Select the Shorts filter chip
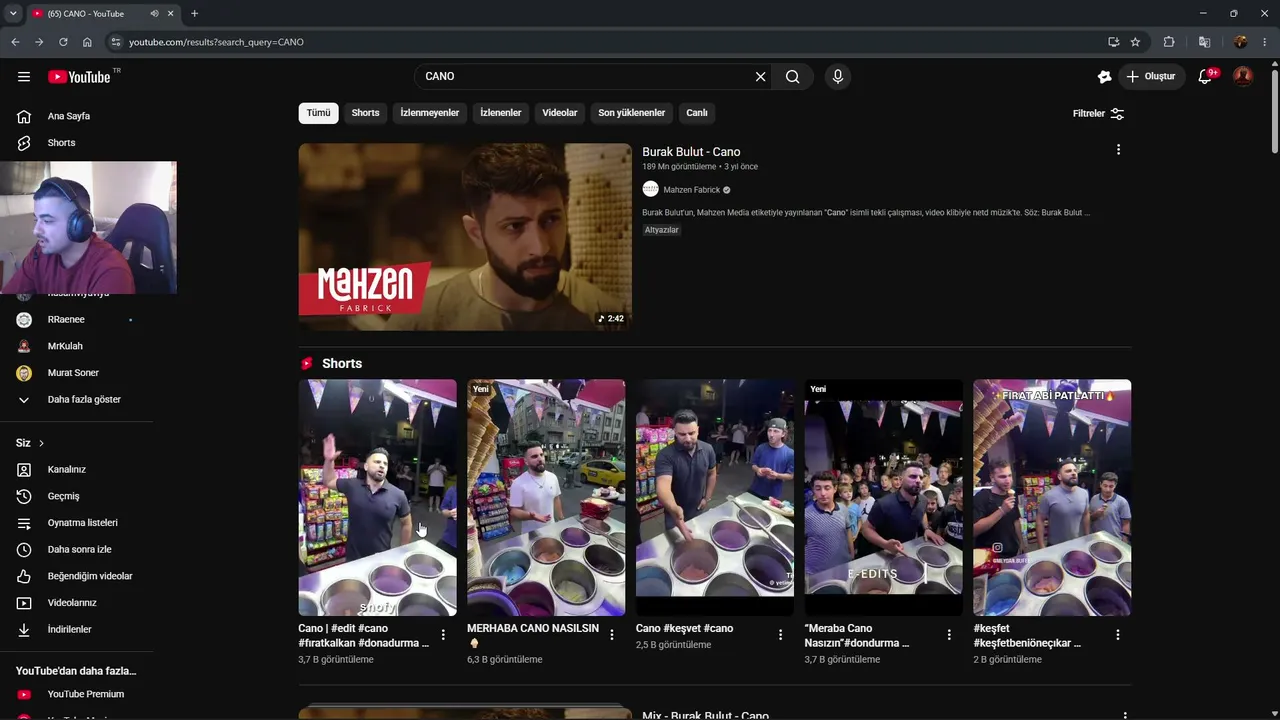 (365, 113)
